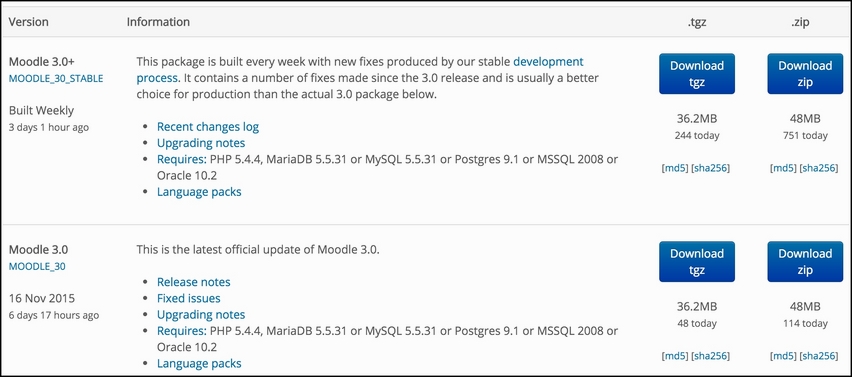Image resolution: width=852 pixels, height=377 pixels.
Task: Click the Requires link under Moodle 3.0+
Action: pyautogui.click(x=181, y=159)
